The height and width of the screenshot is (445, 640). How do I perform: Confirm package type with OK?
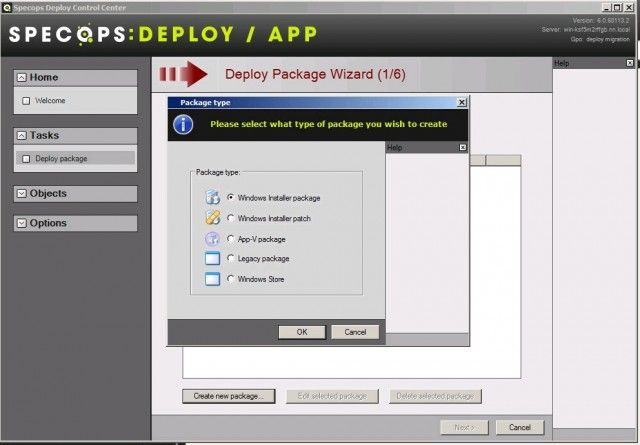pyautogui.click(x=302, y=332)
